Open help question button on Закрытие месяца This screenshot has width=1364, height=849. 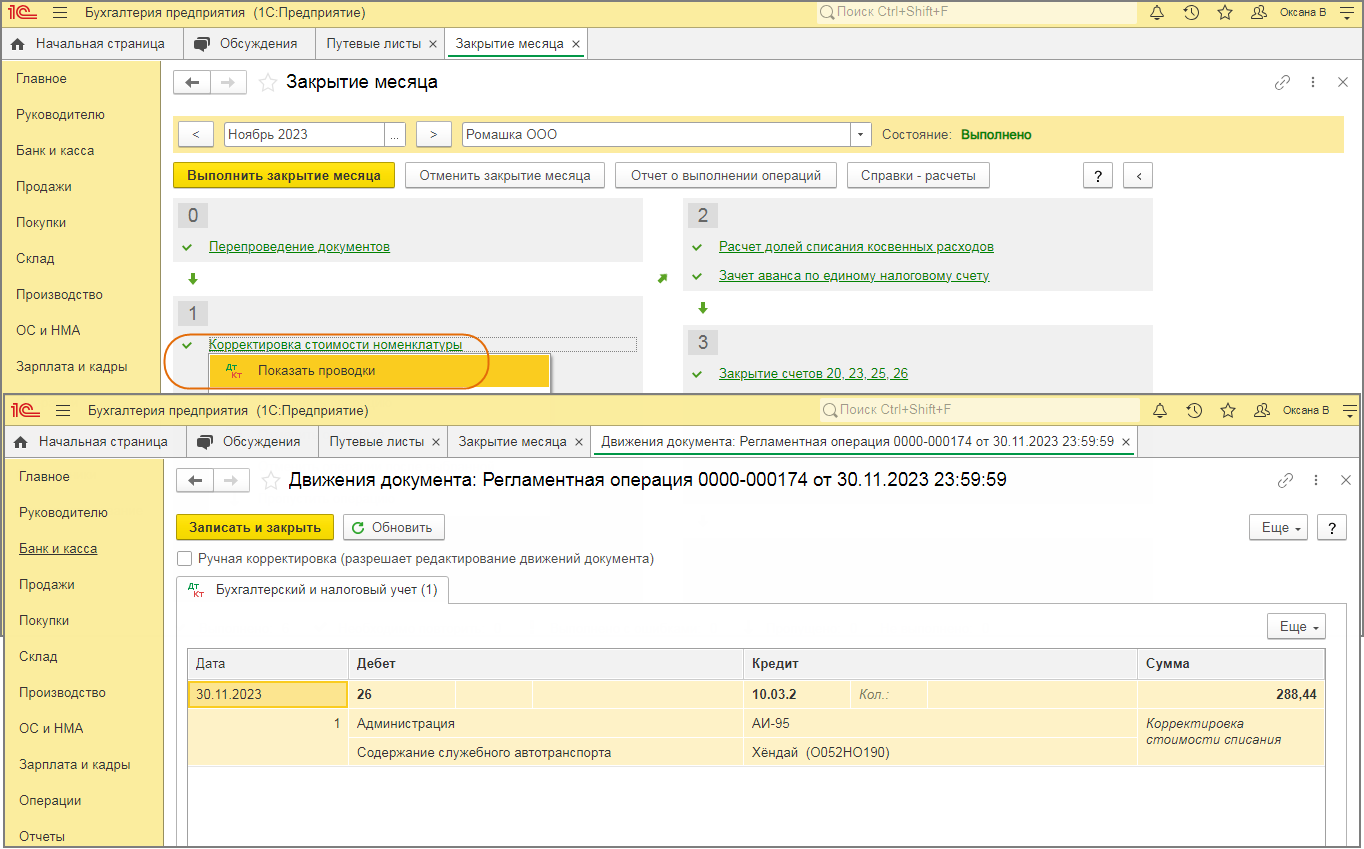pos(1098,176)
